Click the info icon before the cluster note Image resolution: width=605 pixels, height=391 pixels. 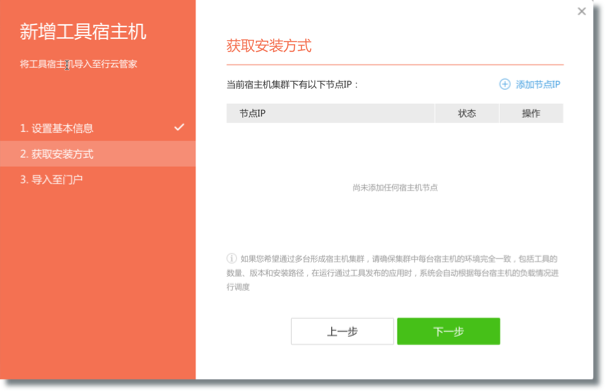[232, 258]
